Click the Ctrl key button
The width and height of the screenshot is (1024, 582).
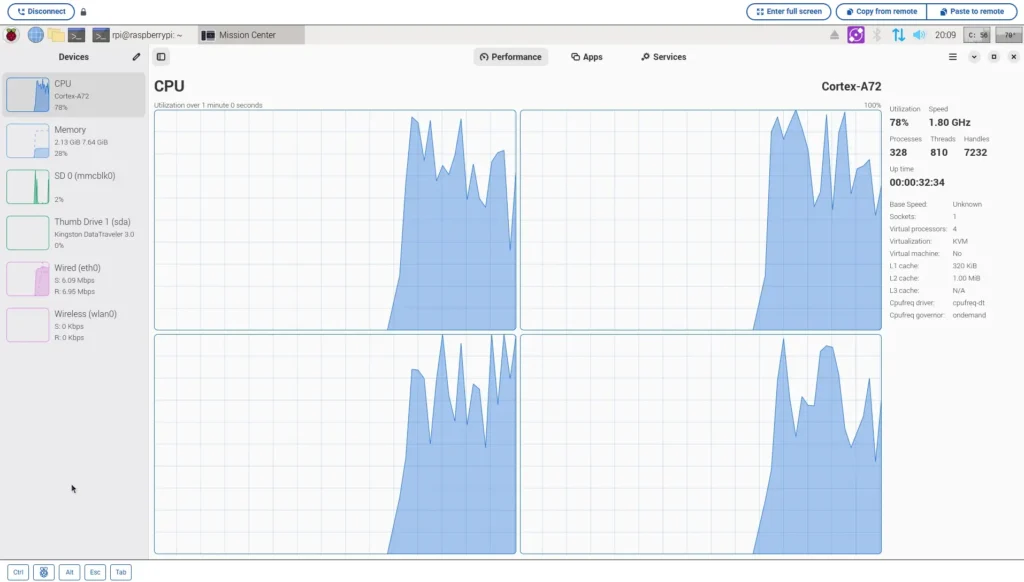(x=18, y=572)
